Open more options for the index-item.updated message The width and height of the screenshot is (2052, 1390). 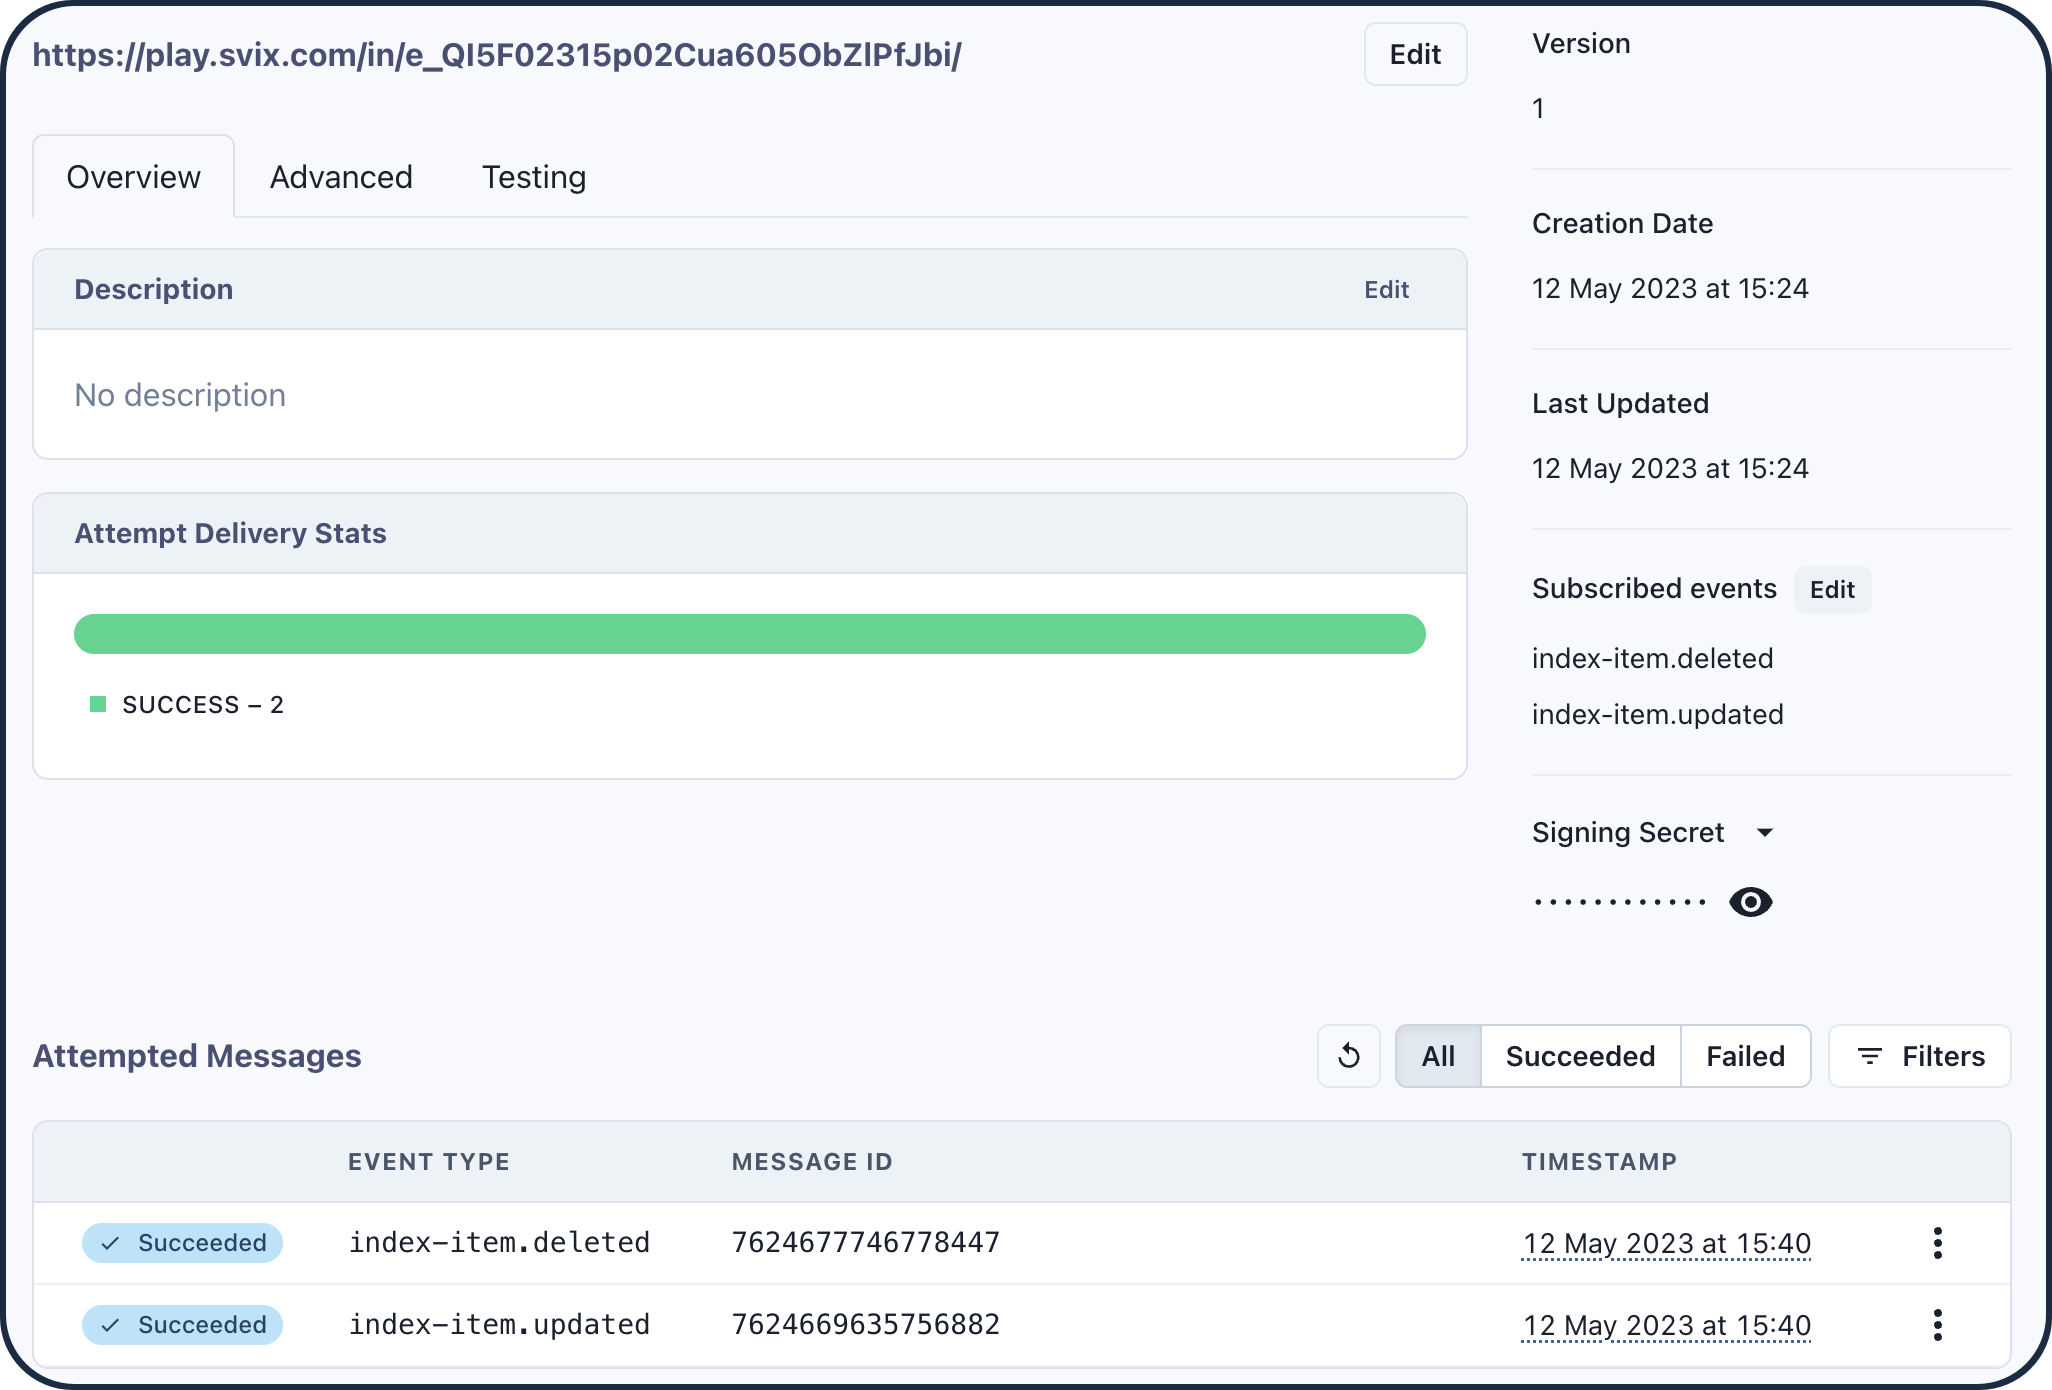pos(1937,1325)
